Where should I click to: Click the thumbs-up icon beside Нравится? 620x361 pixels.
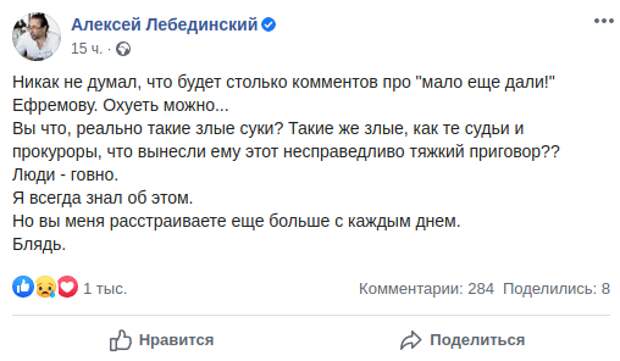click(x=120, y=340)
